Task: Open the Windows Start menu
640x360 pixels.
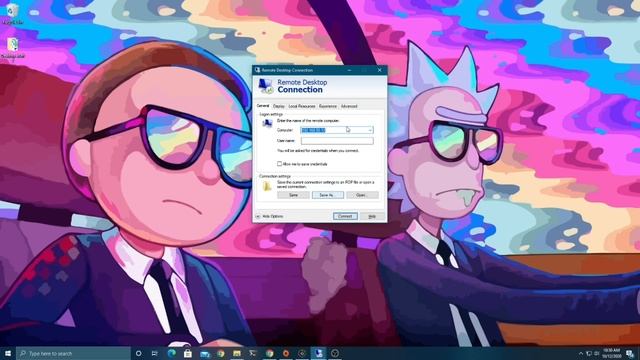Action: (x=8, y=353)
